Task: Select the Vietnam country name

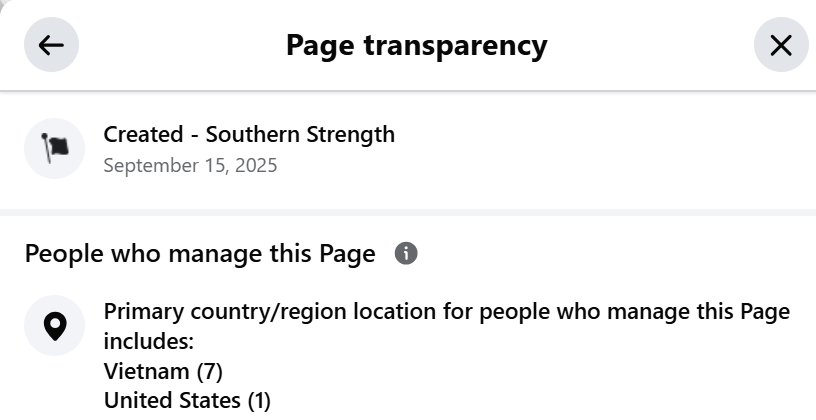Action: pyautogui.click(x=146, y=372)
